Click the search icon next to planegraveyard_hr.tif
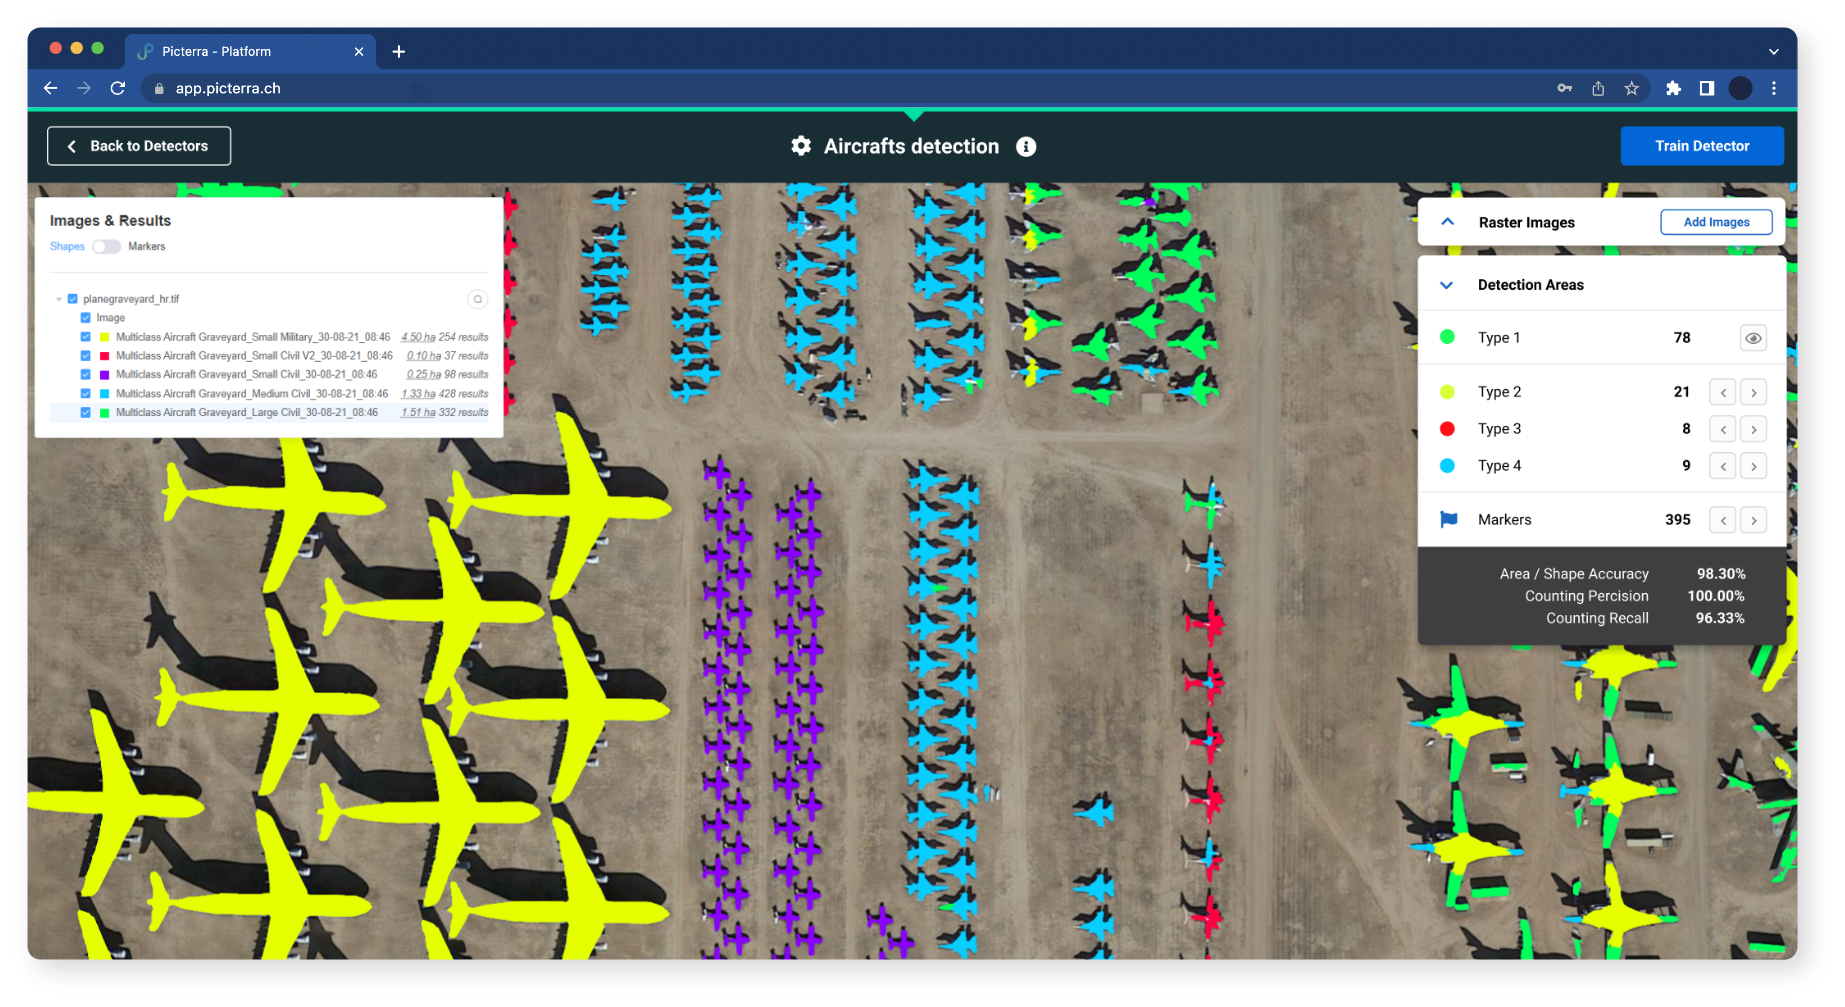This screenshot has width=1845, height=1007. pos(477,299)
